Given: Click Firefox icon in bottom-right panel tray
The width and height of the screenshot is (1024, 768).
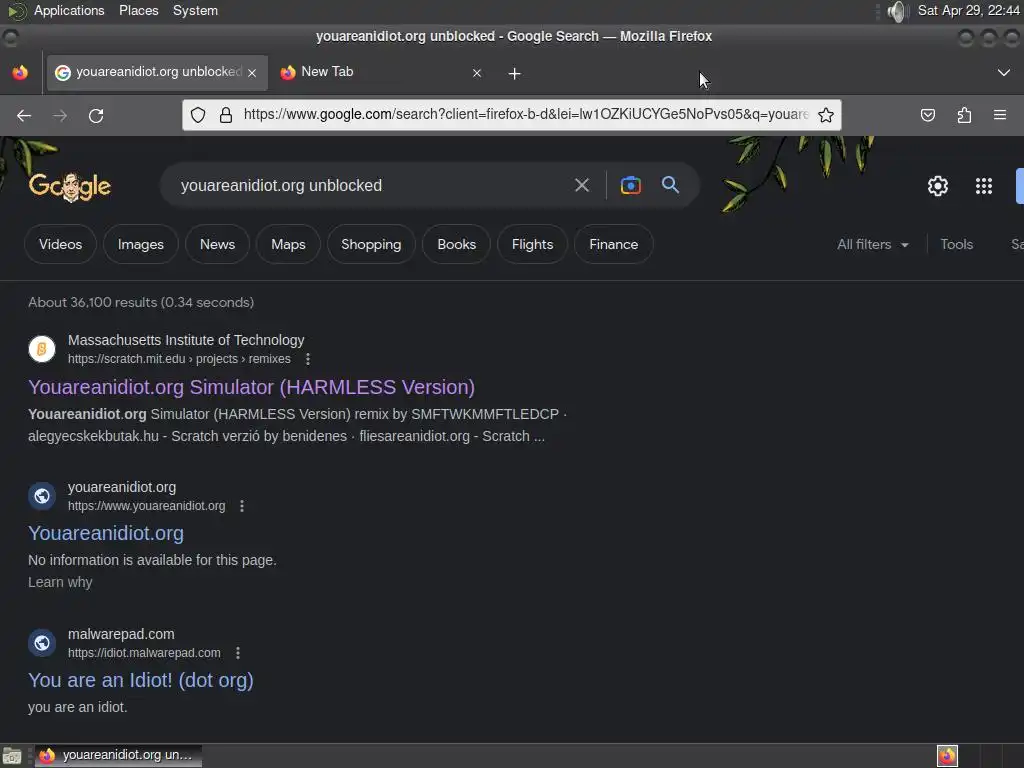Looking at the screenshot, I should 947,756.
